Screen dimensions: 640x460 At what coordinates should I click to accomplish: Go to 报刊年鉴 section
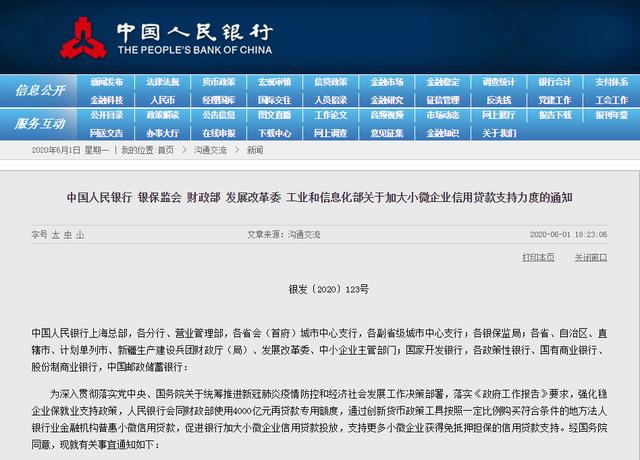tap(611, 115)
